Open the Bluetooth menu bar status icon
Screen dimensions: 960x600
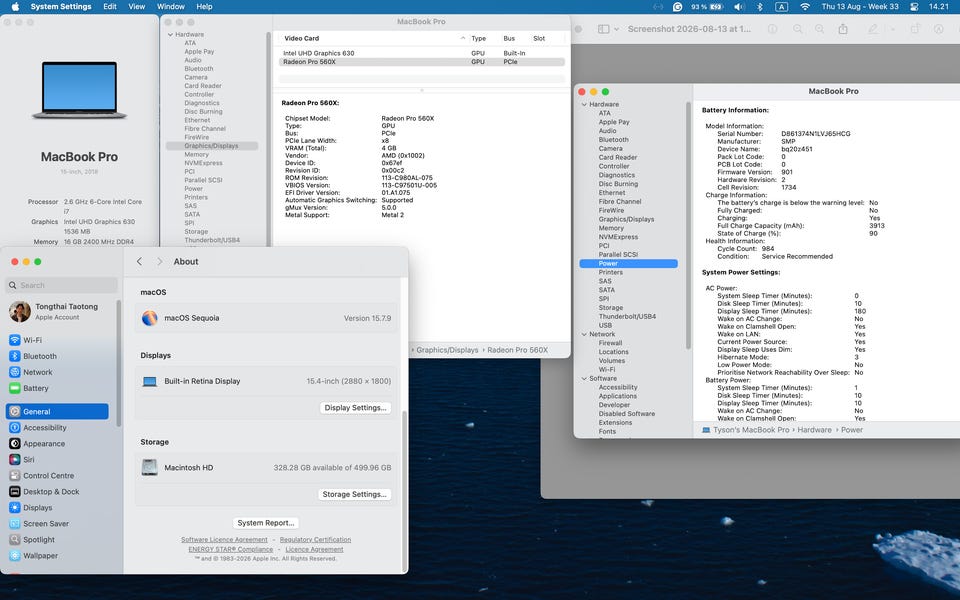760,7
